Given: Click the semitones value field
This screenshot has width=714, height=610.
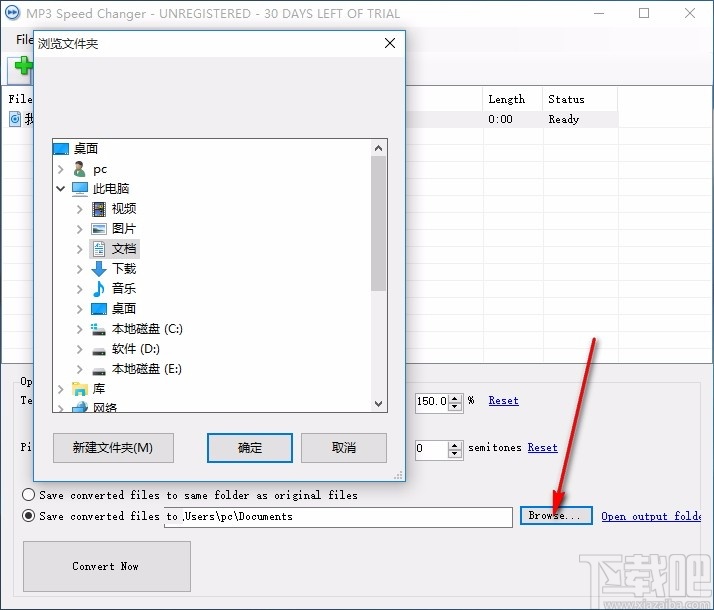Looking at the screenshot, I should [x=432, y=448].
